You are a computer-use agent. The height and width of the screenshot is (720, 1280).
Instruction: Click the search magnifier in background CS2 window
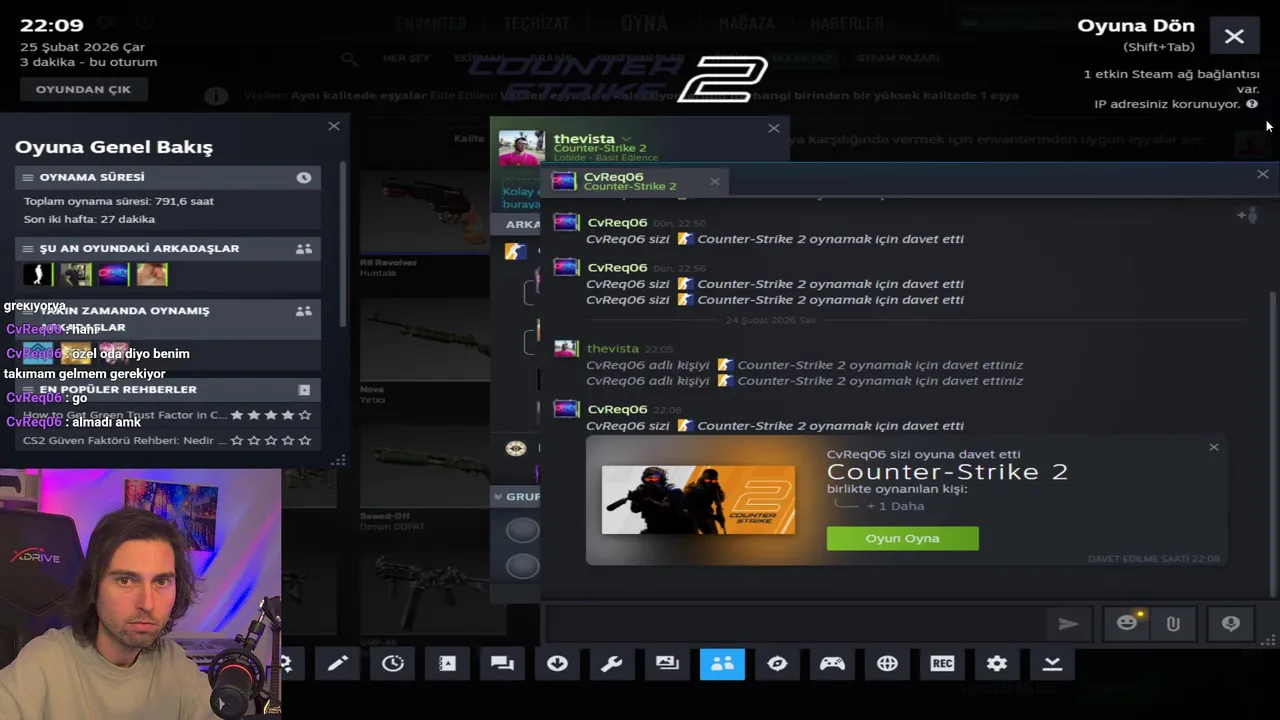coord(349,59)
